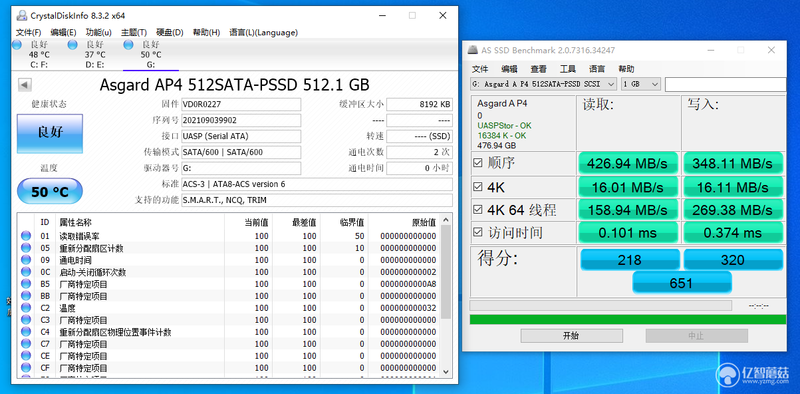
Task: Open 语言(L)(Language) menu in CrystalDiskInfo
Action: pos(263,32)
